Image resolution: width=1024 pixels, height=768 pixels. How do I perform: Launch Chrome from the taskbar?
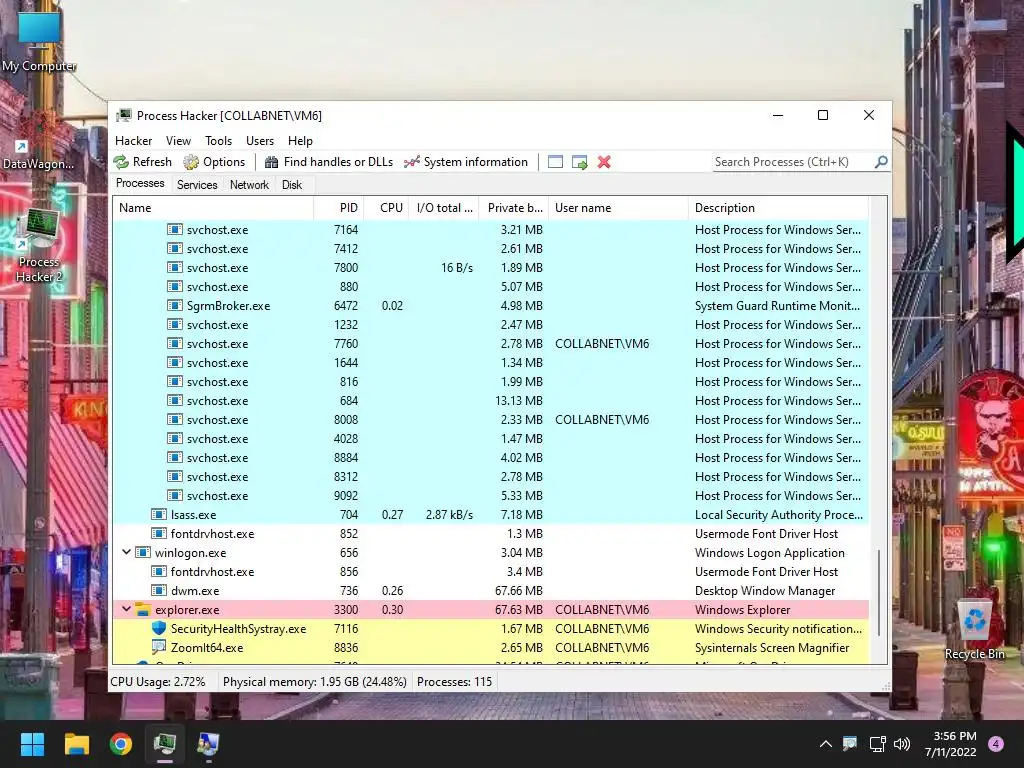click(x=121, y=744)
